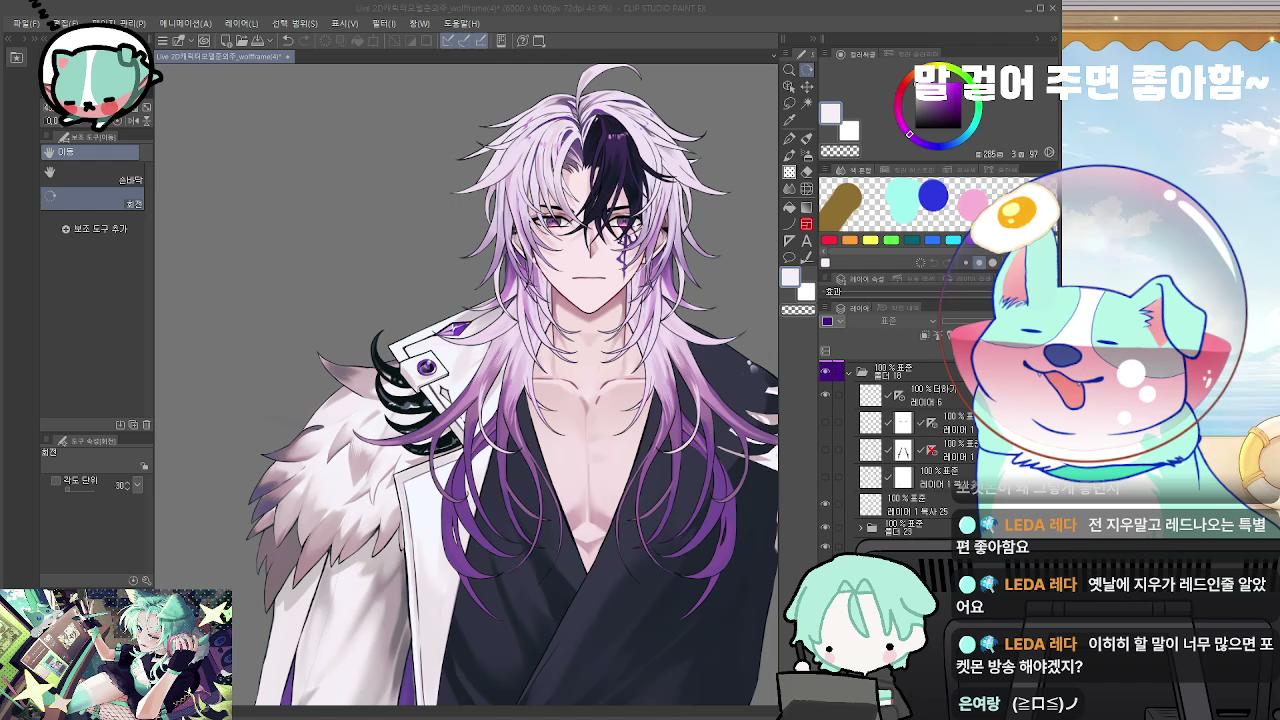1280x720 pixels.
Task: Select the Airbrush tool
Action: (807, 156)
